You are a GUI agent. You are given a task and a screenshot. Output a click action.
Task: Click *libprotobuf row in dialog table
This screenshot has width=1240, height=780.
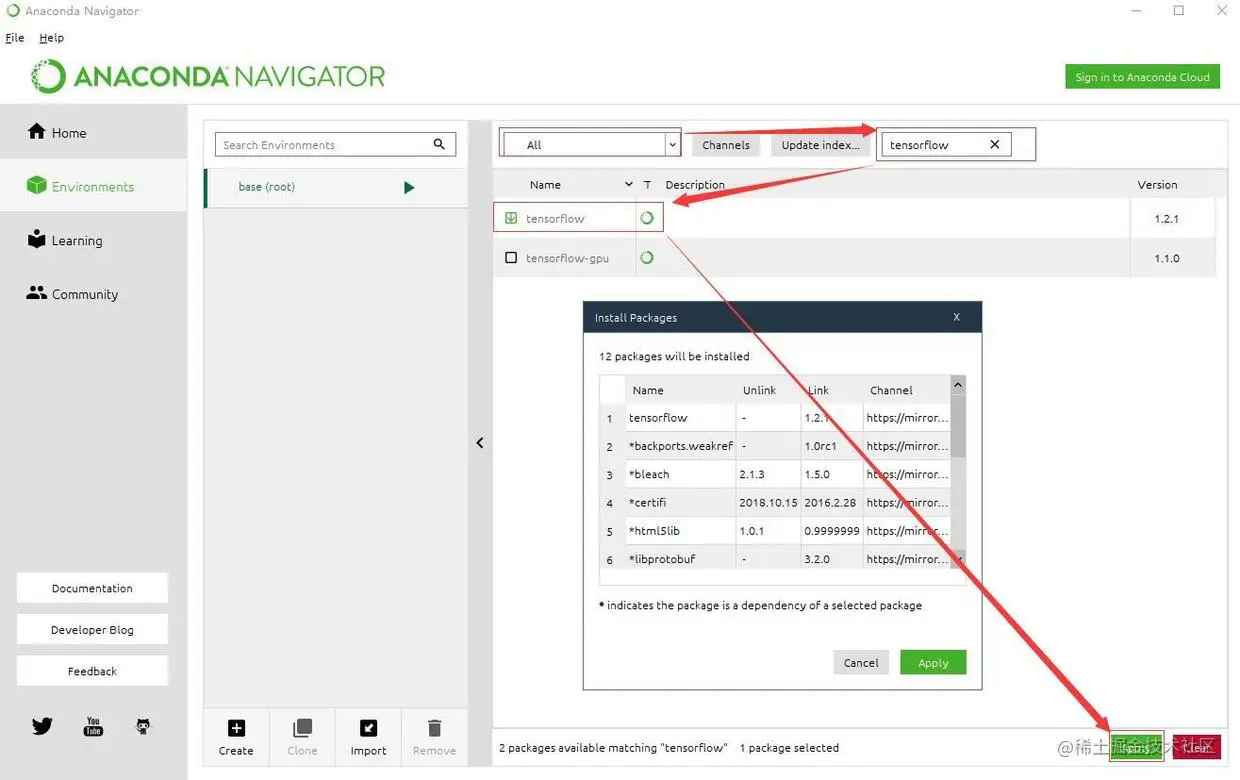tap(775, 558)
